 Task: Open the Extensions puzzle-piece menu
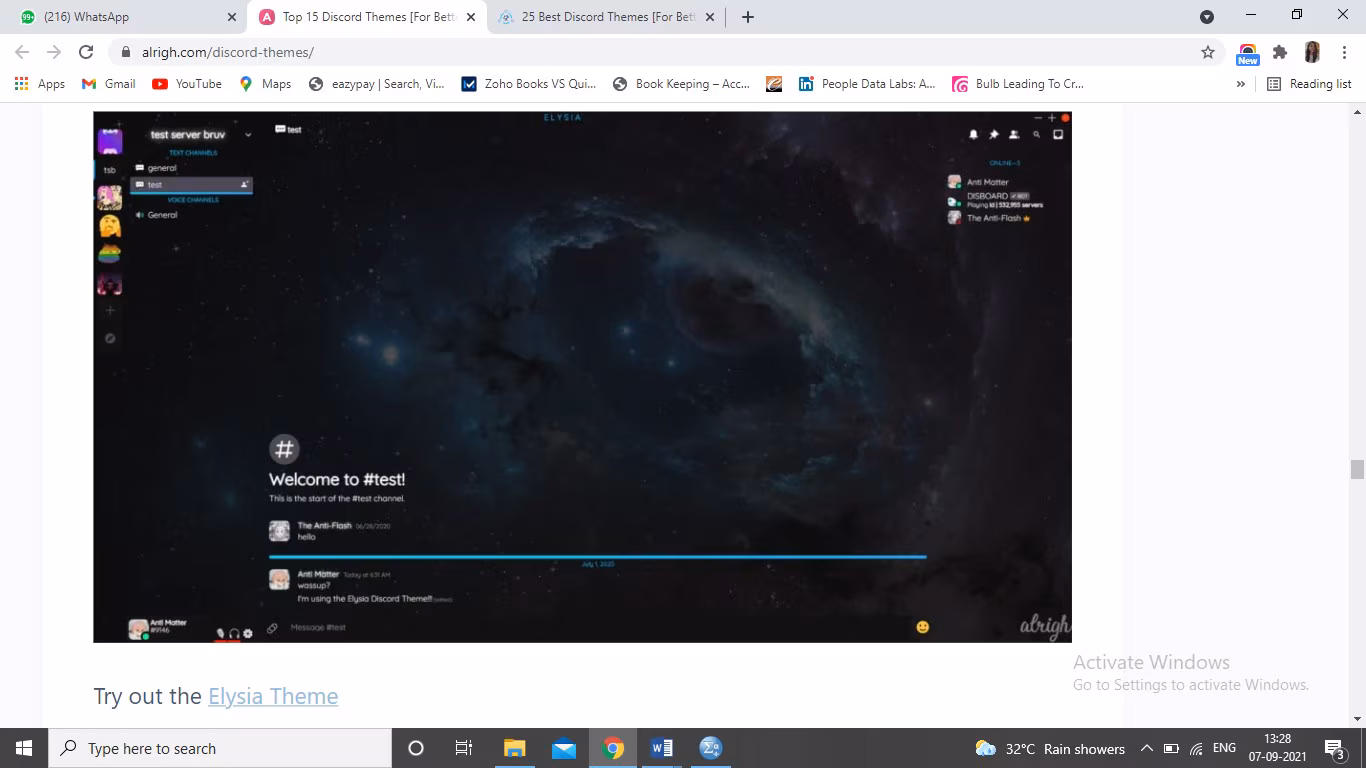(1280, 52)
